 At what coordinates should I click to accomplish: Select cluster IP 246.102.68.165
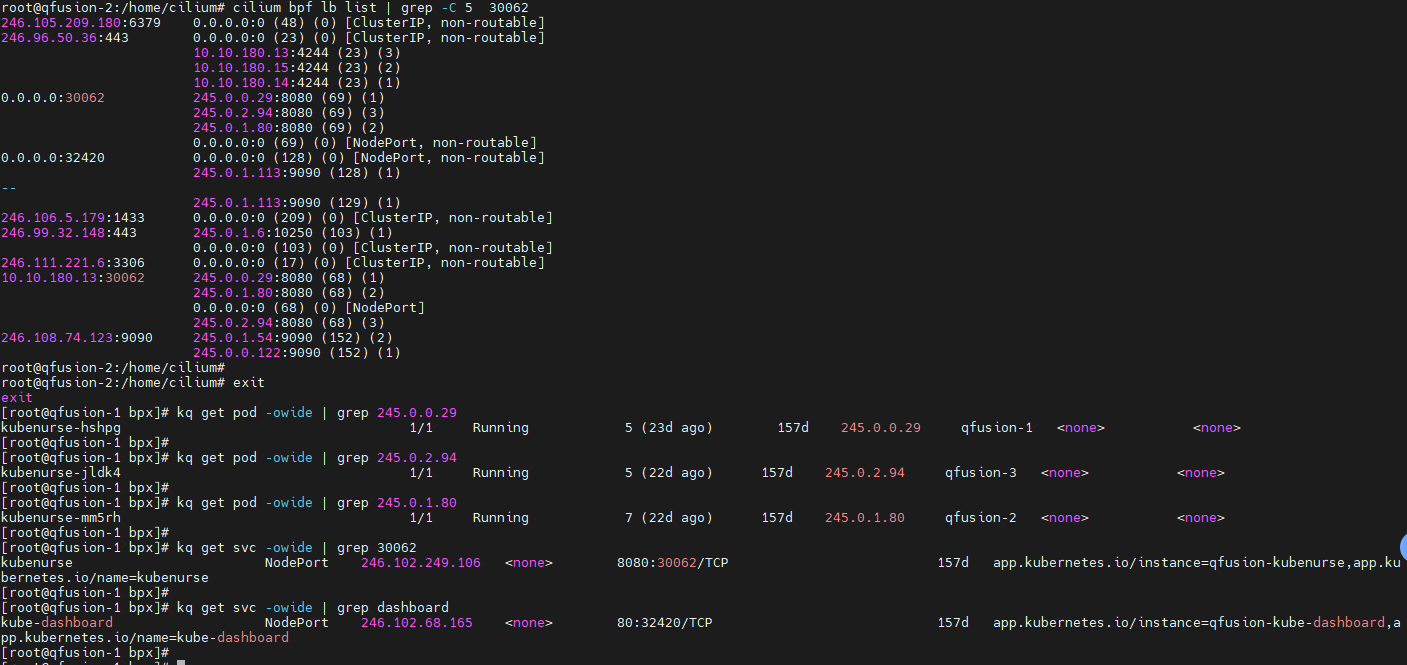click(416, 622)
